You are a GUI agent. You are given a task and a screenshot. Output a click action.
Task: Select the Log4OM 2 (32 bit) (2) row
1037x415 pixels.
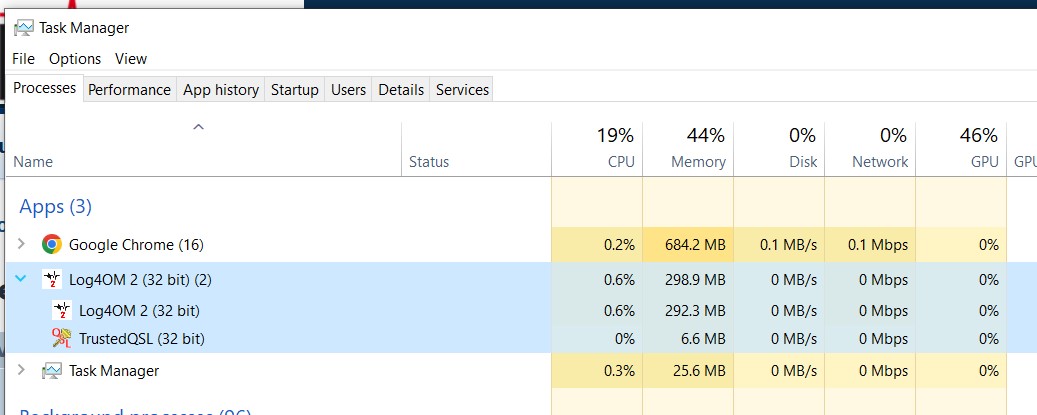tap(522, 280)
